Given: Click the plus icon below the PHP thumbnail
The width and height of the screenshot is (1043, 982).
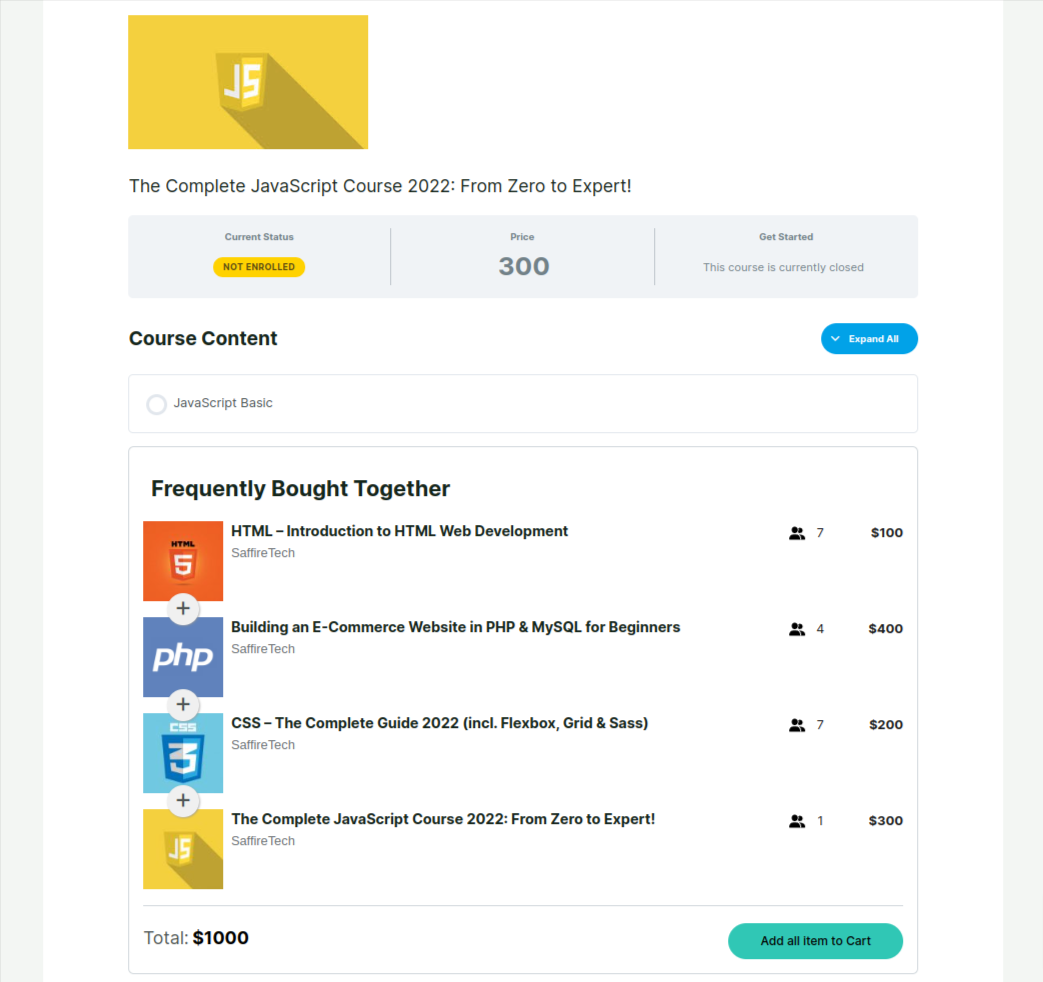Looking at the screenshot, I should [183, 704].
